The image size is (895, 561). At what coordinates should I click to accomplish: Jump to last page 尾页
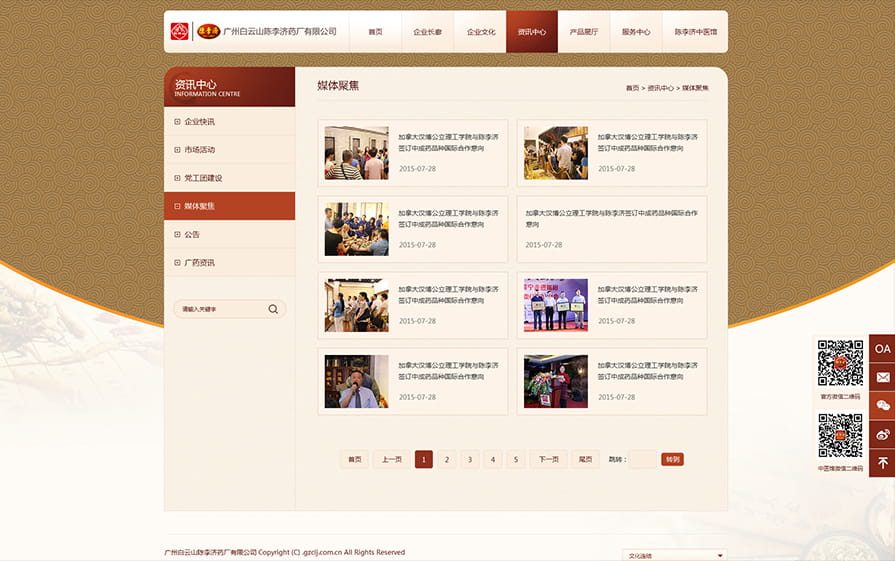pyautogui.click(x=585, y=459)
